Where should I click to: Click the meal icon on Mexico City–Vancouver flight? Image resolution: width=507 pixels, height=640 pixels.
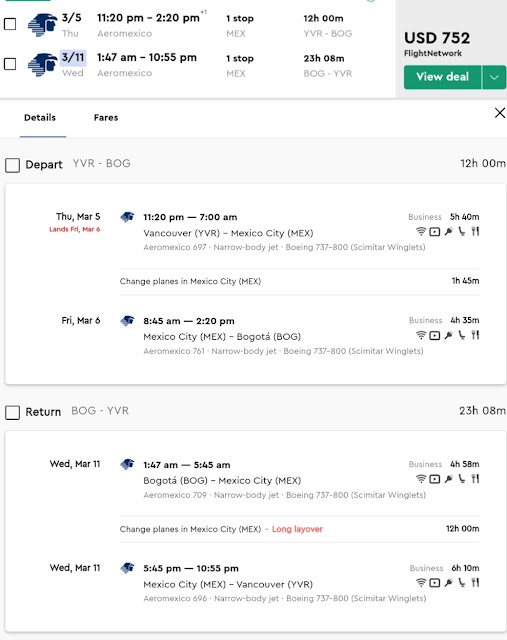tap(475, 583)
